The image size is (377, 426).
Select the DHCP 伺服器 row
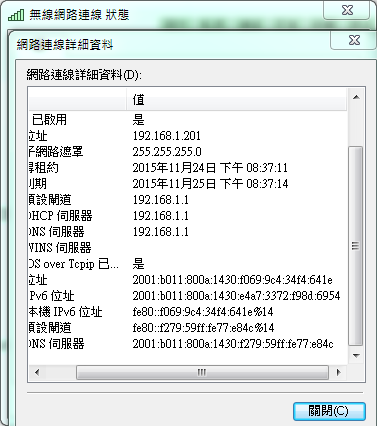188,216
